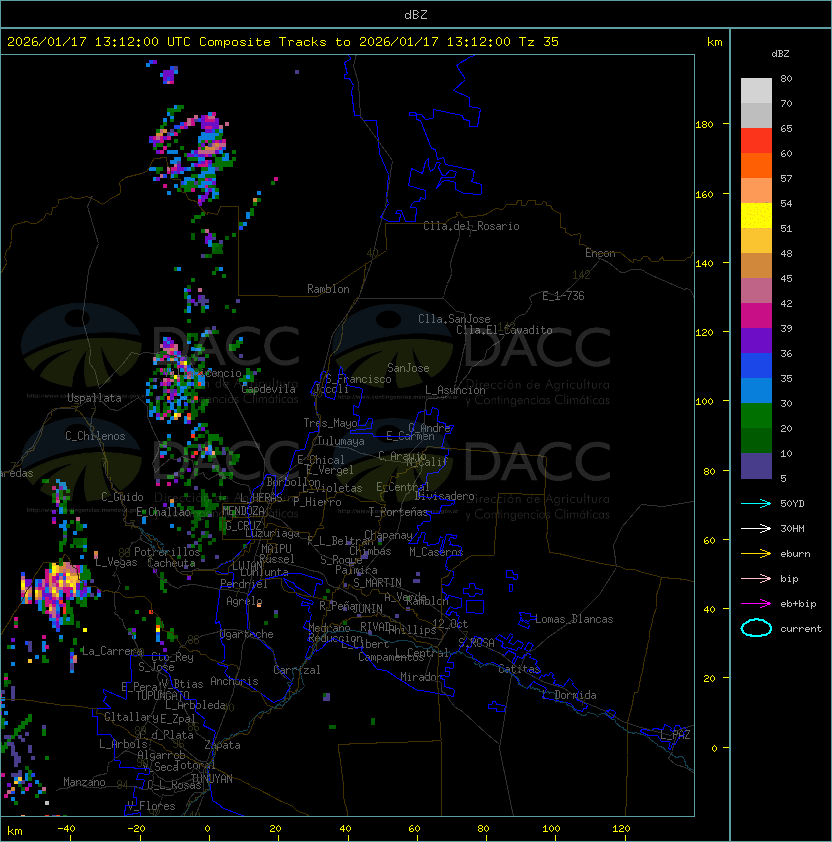Viewport: 832px width, 842px height.
Task: Click the 'Capdevila' place label
Action: (269, 389)
